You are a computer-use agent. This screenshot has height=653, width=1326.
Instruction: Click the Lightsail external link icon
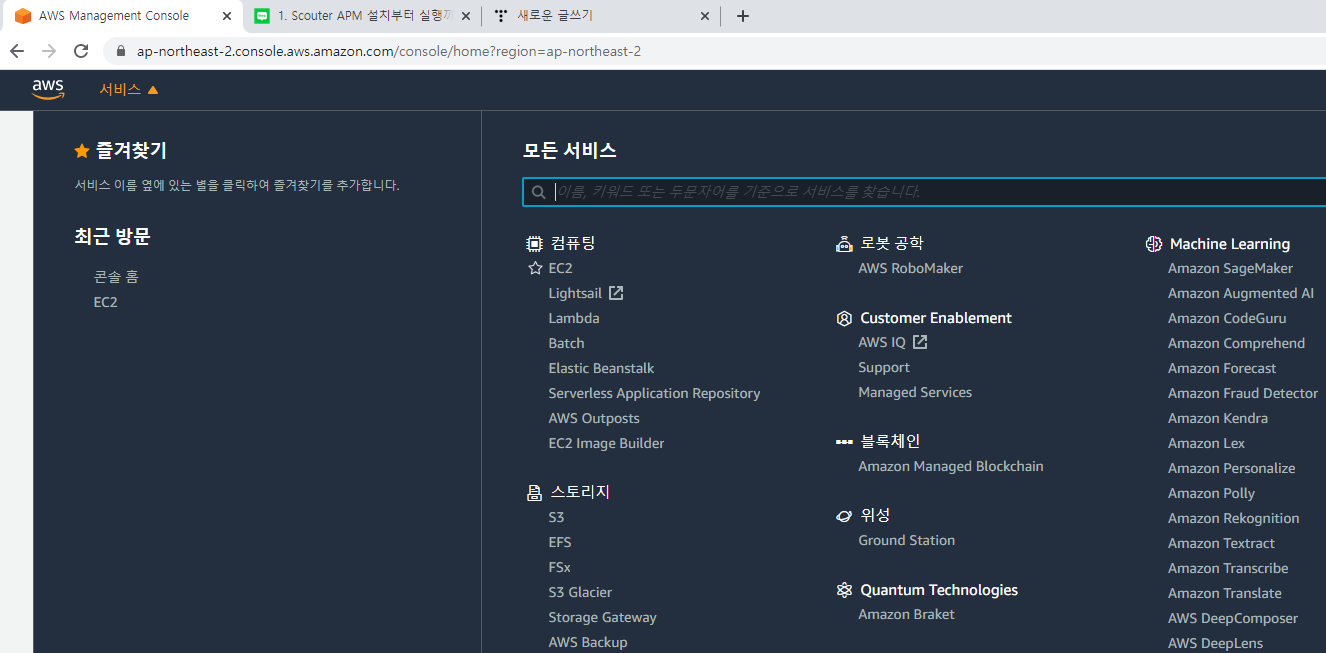coord(616,293)
